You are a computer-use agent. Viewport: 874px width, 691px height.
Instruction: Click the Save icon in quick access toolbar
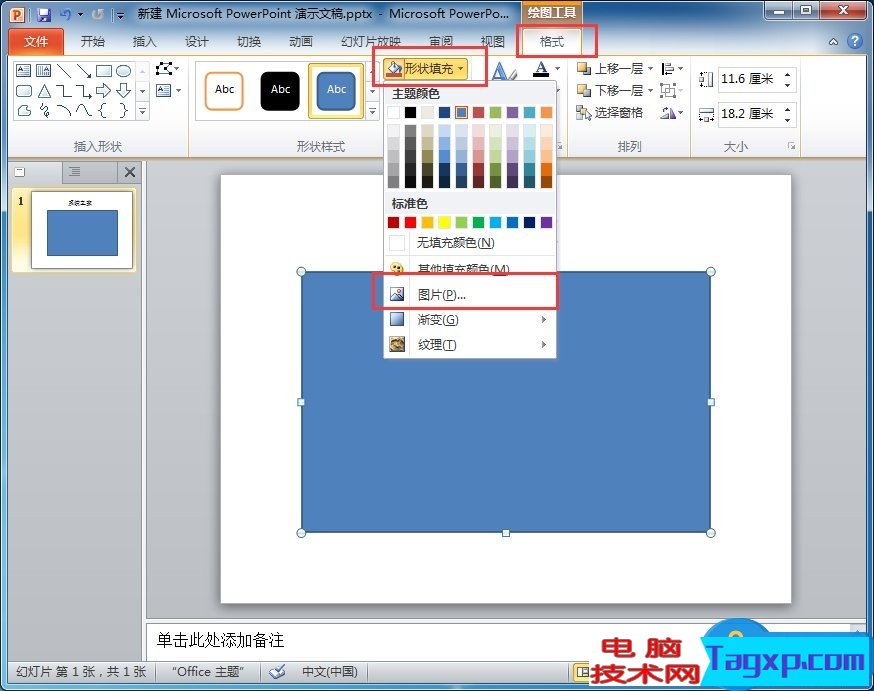point(44,15)
